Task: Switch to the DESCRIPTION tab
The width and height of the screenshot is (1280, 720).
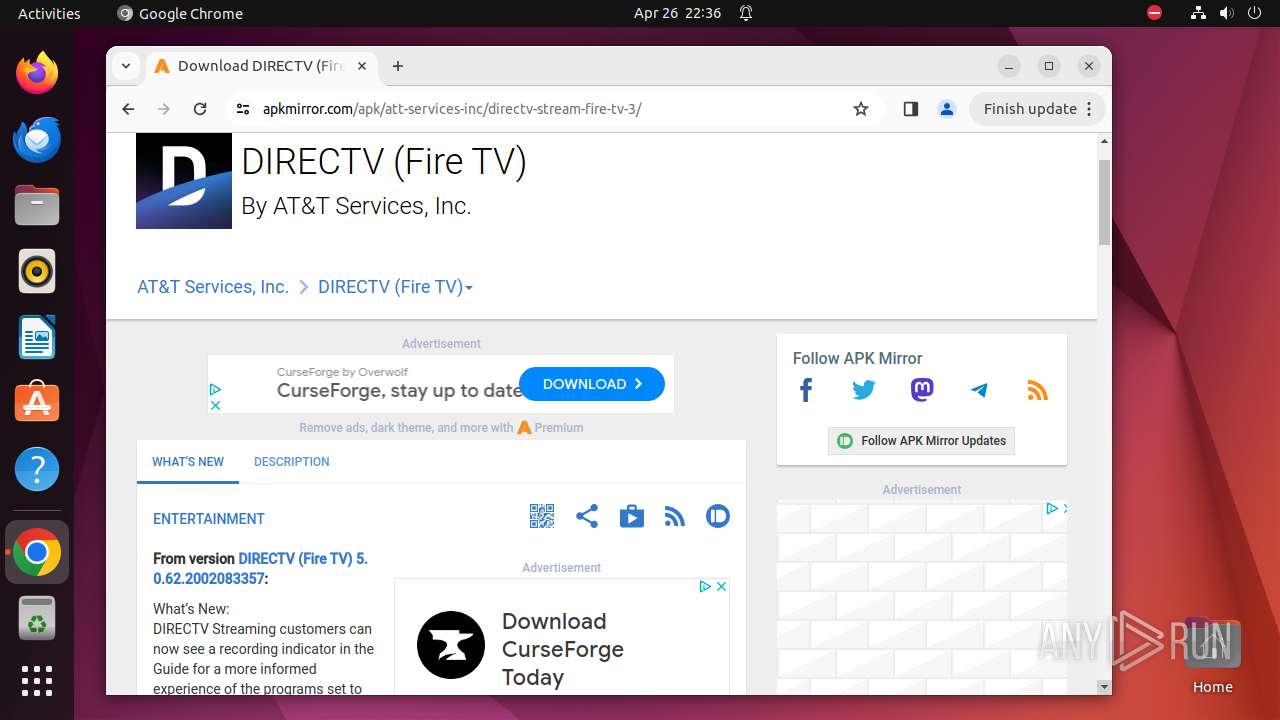Action: (292, 462)
